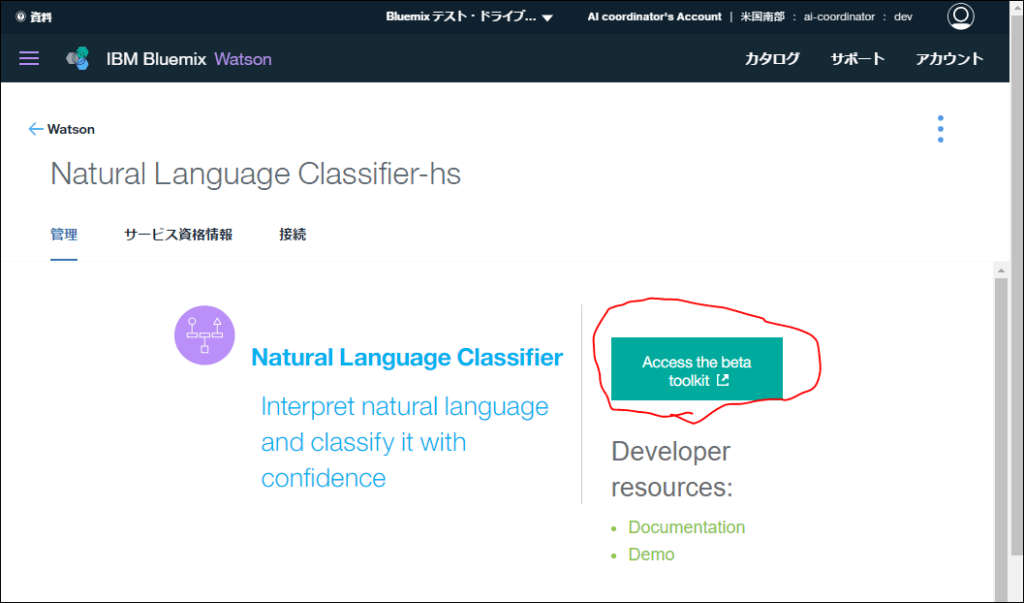1024x603 pixels.
Task: Open the user profile avatar icon
Action: [x=960, y=16]
